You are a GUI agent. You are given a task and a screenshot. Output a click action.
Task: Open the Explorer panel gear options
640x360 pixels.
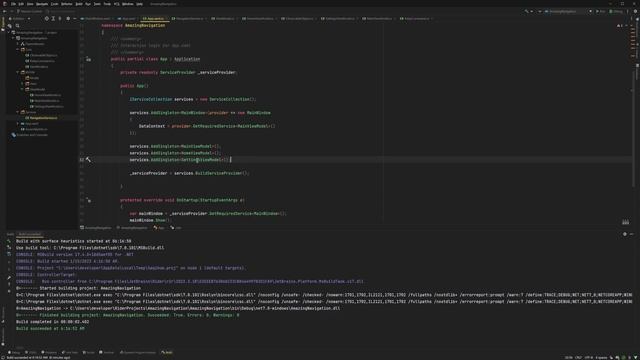[x=68, y=18]
